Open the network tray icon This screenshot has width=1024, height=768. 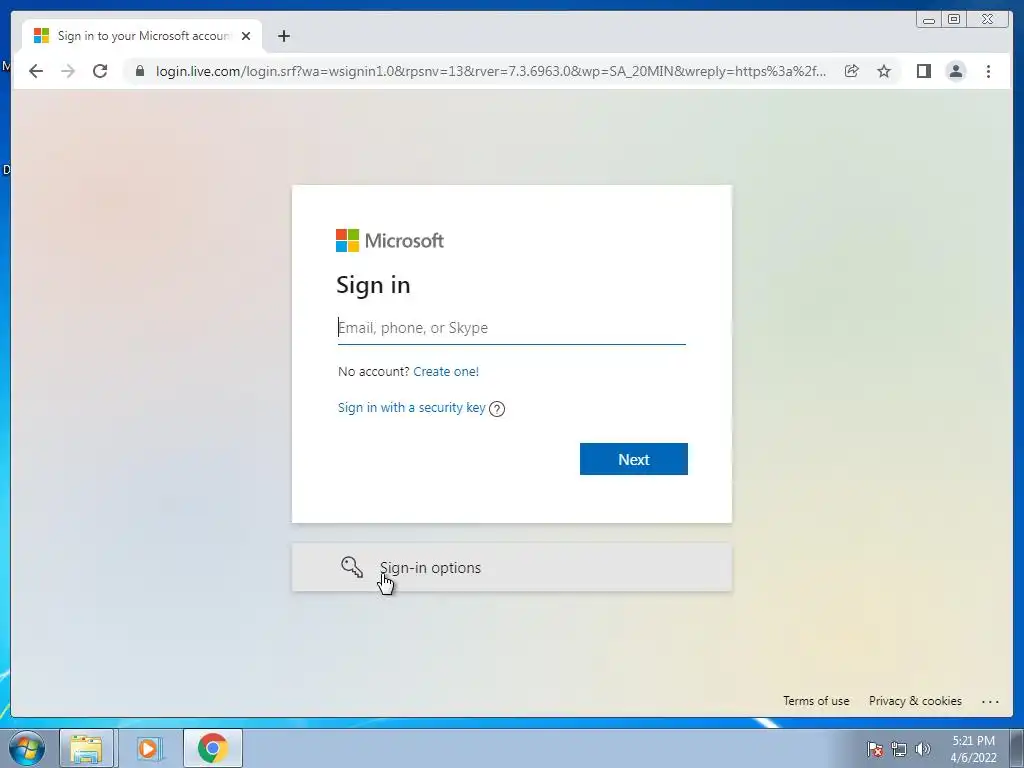click(899, 749)
